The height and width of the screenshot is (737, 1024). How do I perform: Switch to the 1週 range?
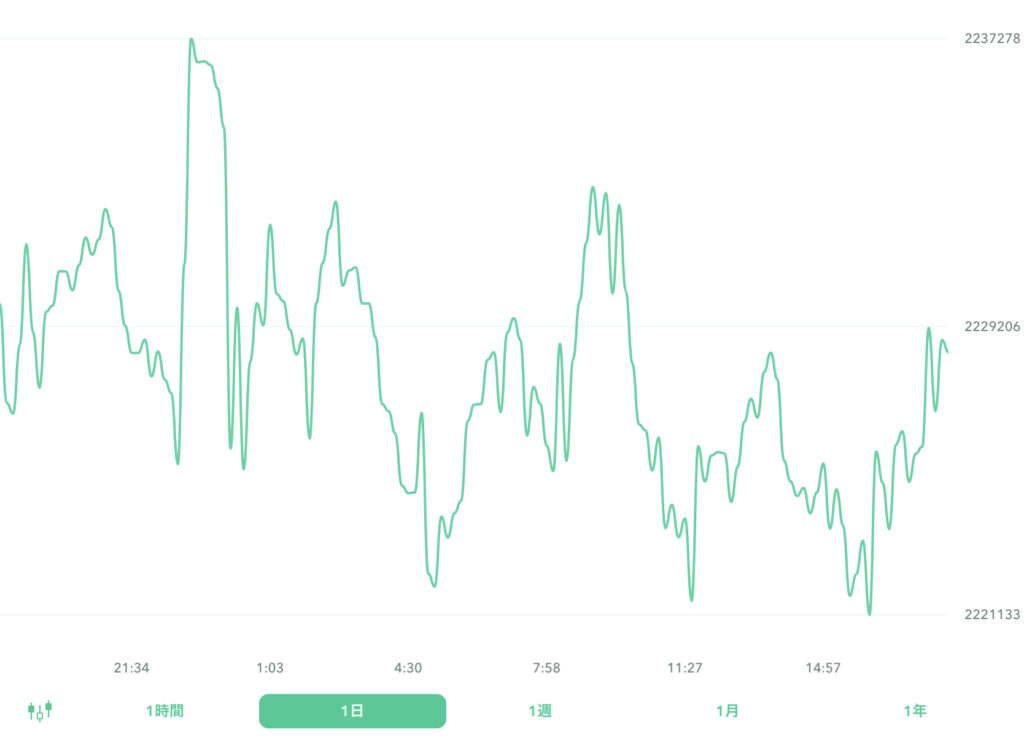[540, 711]
